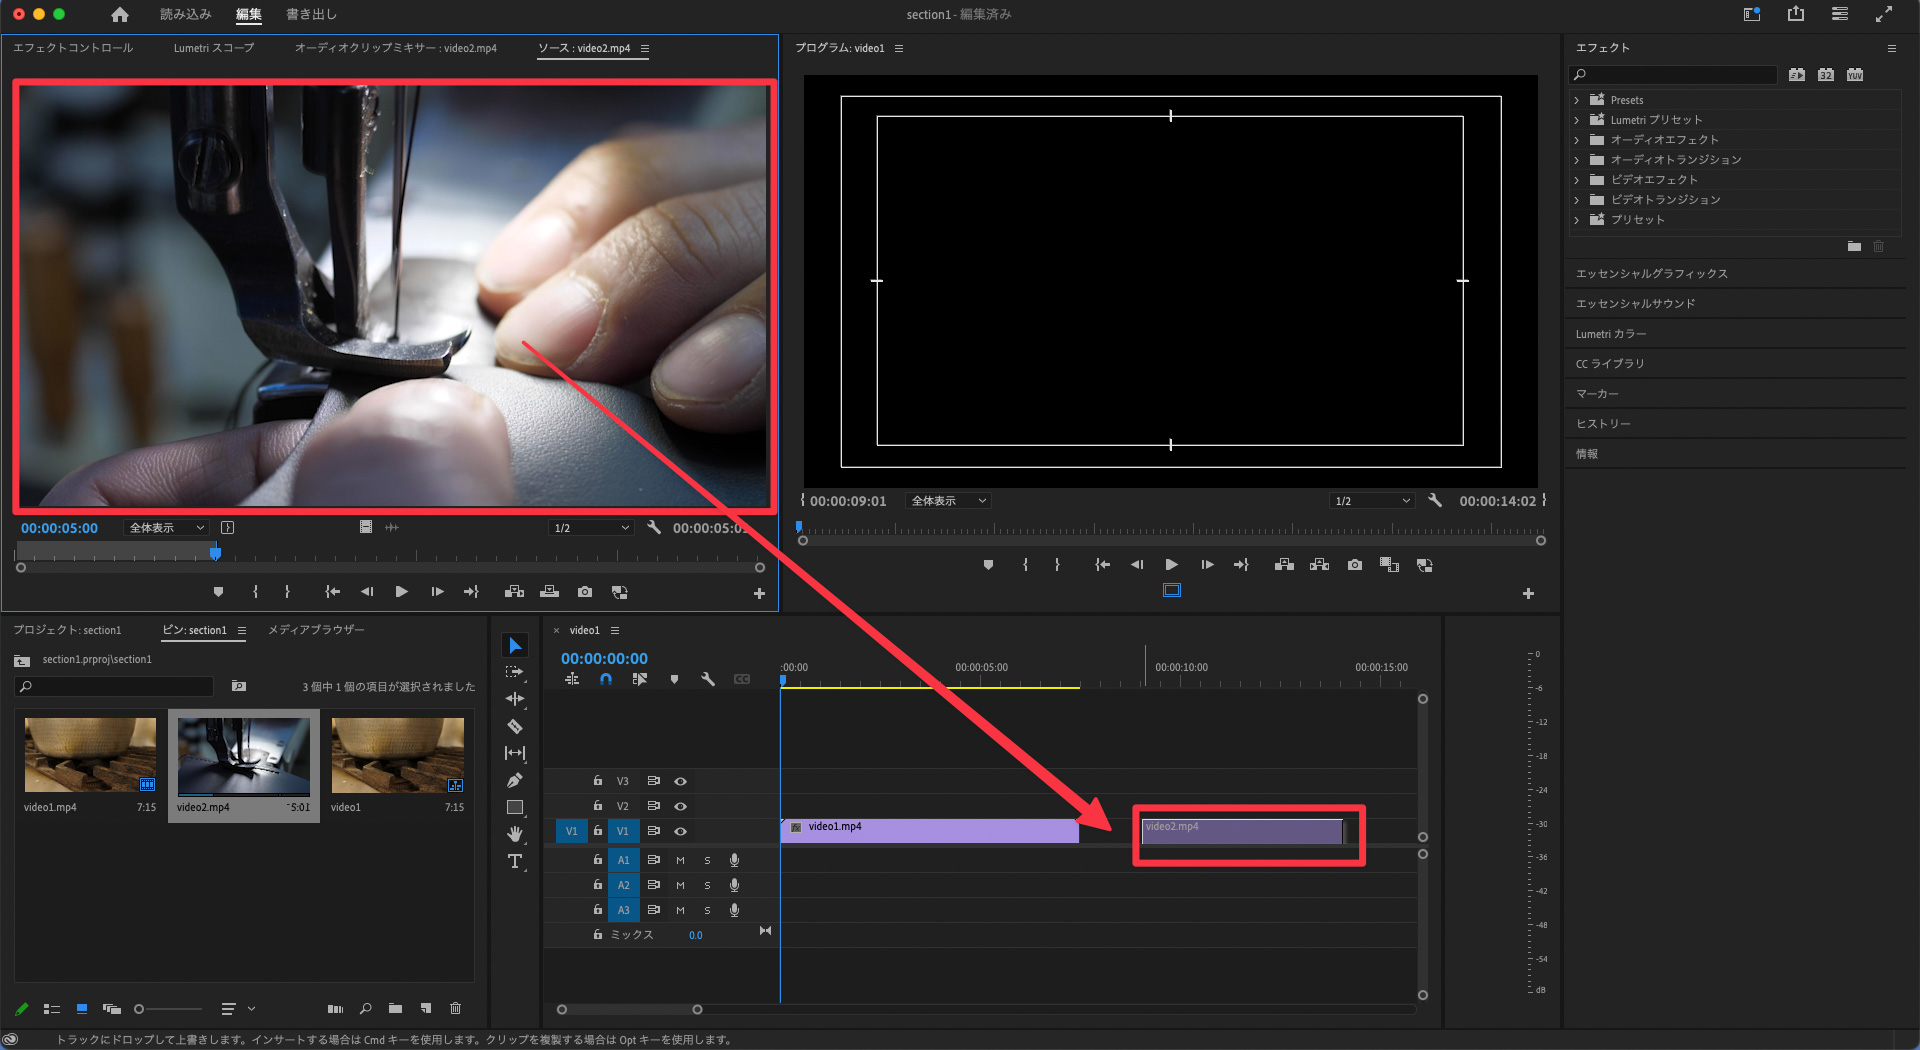Open the Program monitor wrench settings
Viewport: 1920px width, 1050px height.
[1435, 501]
